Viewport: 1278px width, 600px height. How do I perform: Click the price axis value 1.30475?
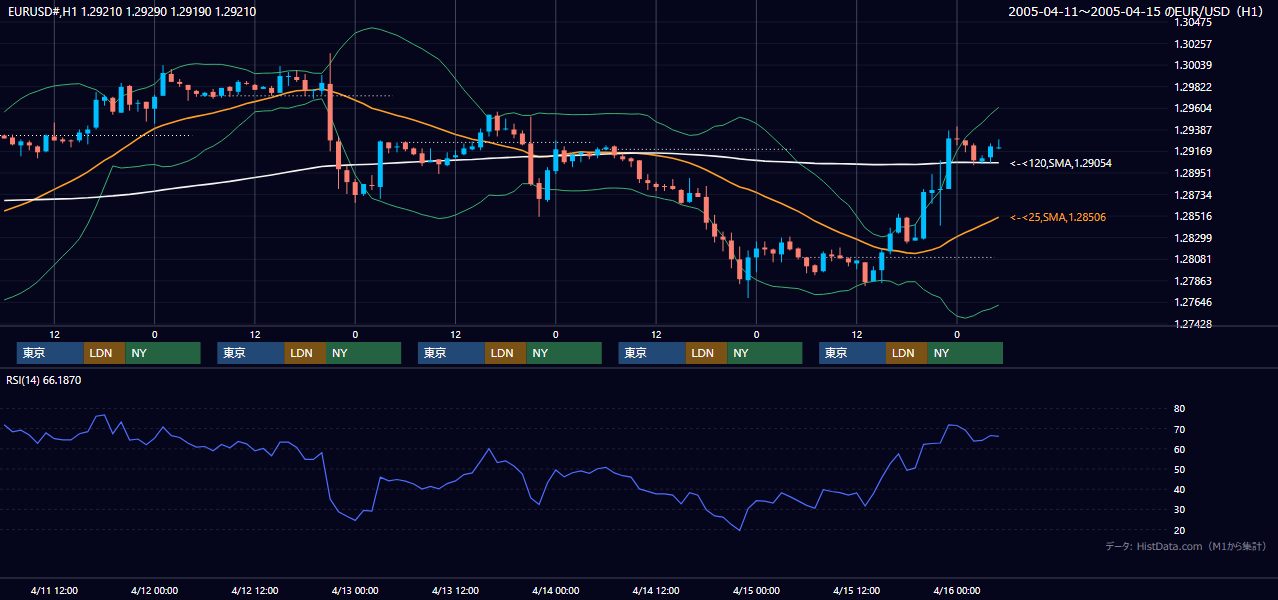coord(1193,22)
